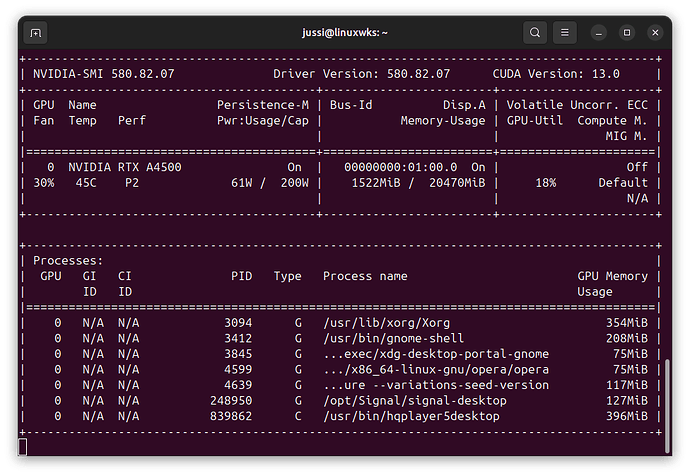Click the hqplayer5desktop memory usage 396MiB
The image size is (690, 475).
(627, 416)
